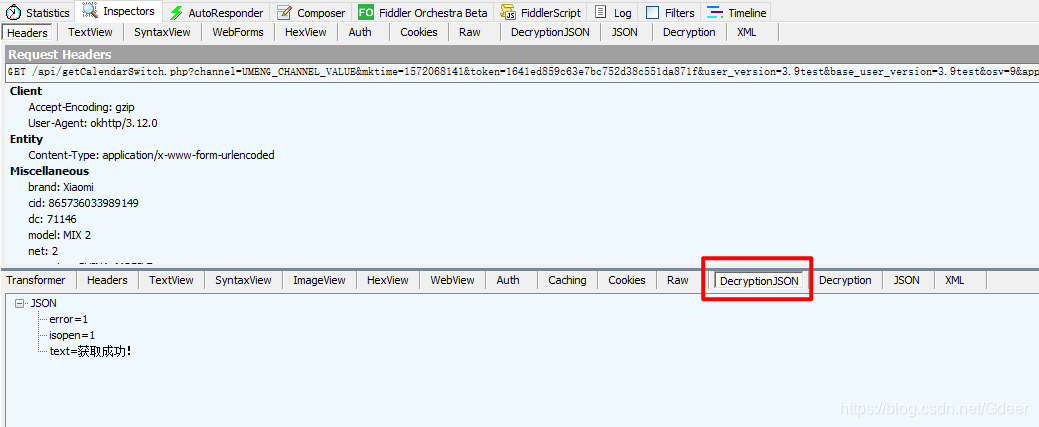
Task: Open the Timeline tab
Action: 737,13
